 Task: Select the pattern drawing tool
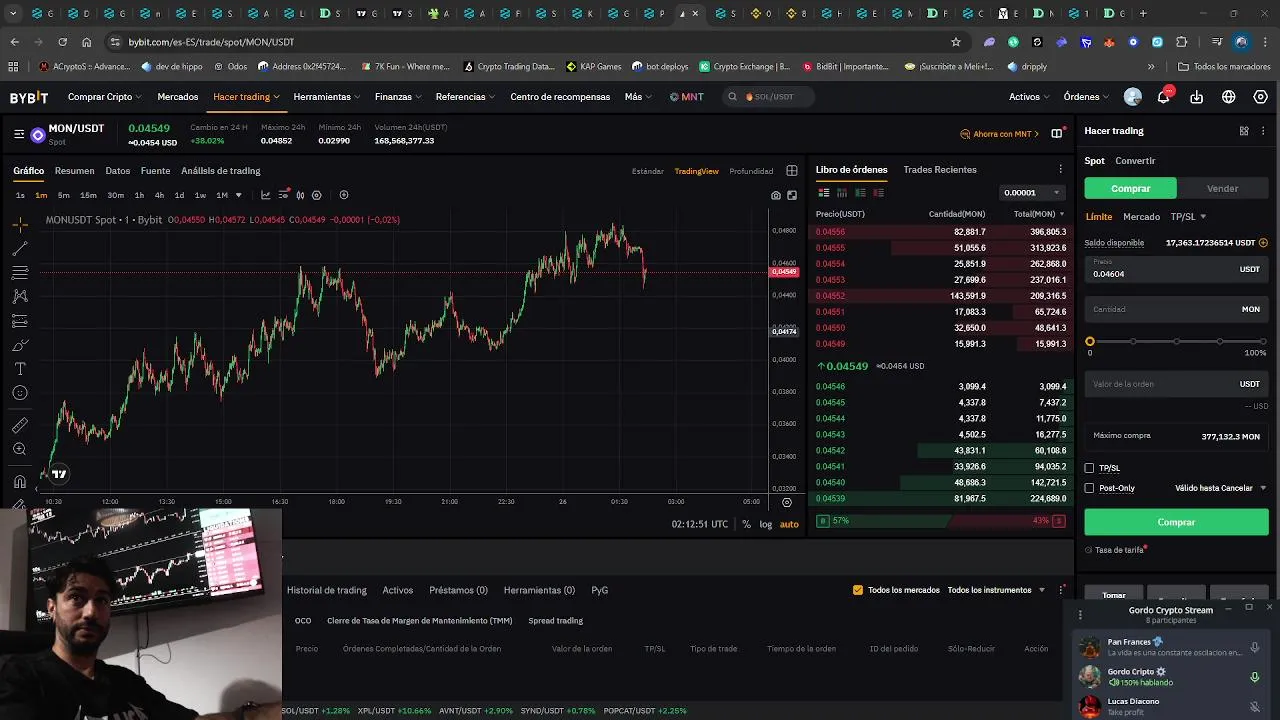point(20,297)
